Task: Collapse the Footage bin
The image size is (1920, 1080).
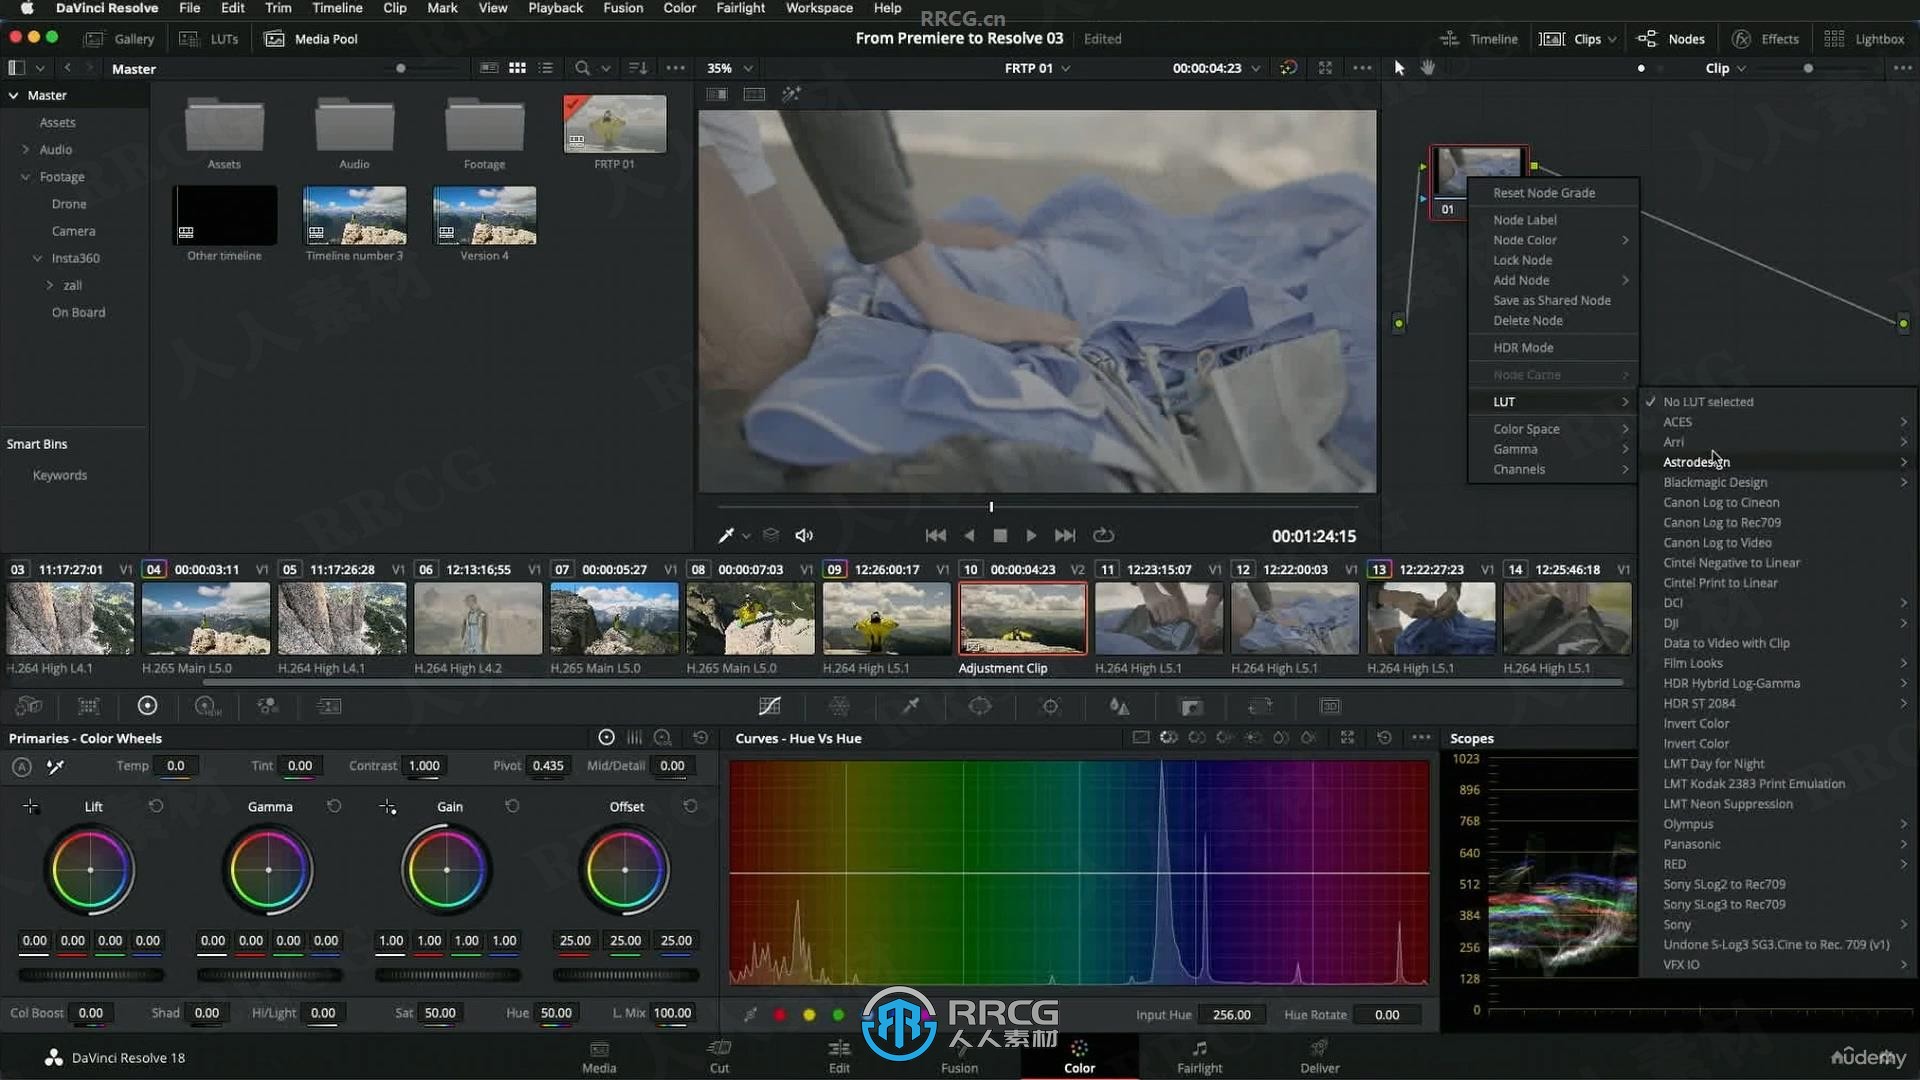Action: (x=25, y=177)
